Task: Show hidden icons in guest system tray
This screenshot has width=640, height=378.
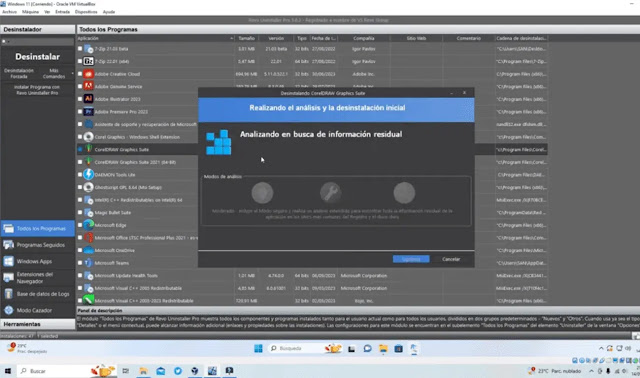Action: click(601, 348)
